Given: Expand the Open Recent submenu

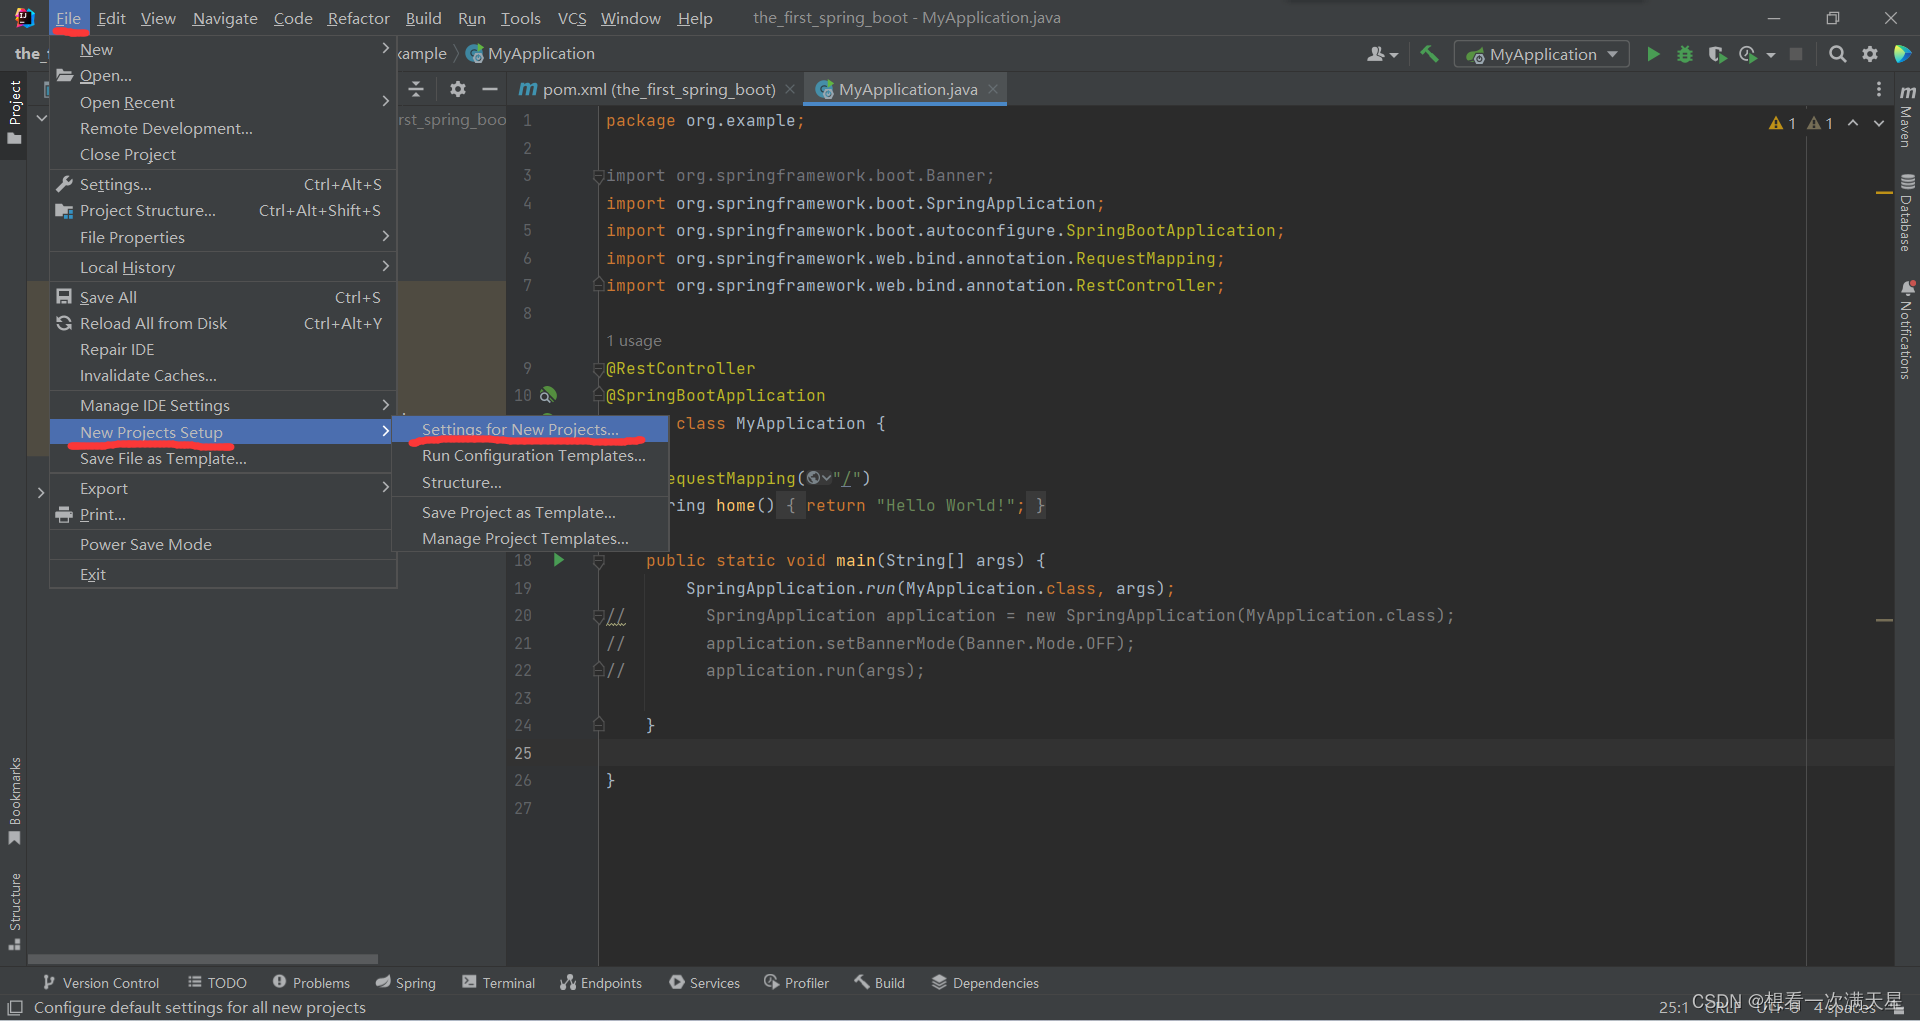Looking at the screenshot, I should coord(128,102).
